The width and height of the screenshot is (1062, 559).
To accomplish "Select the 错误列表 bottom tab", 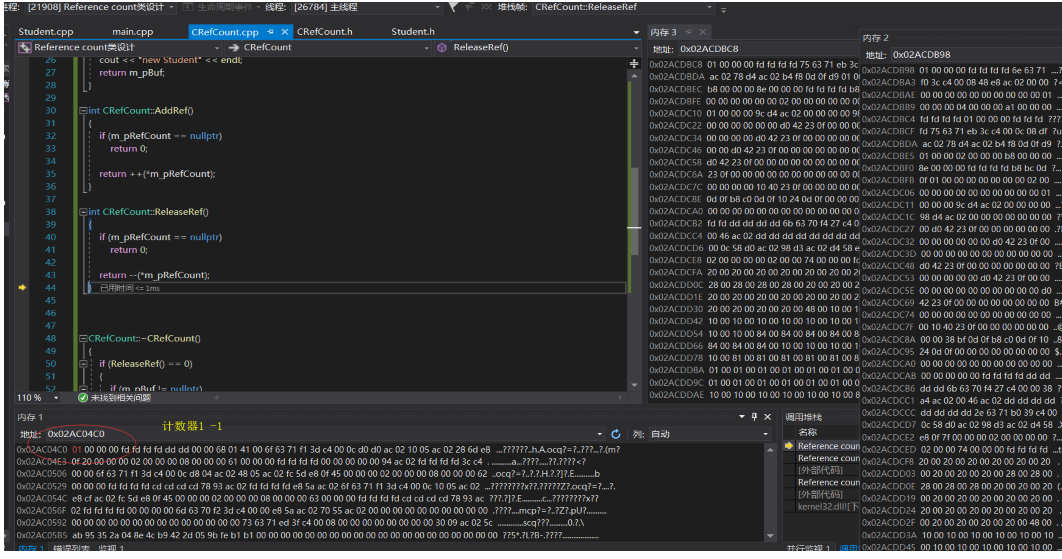I will pos(71,547).
